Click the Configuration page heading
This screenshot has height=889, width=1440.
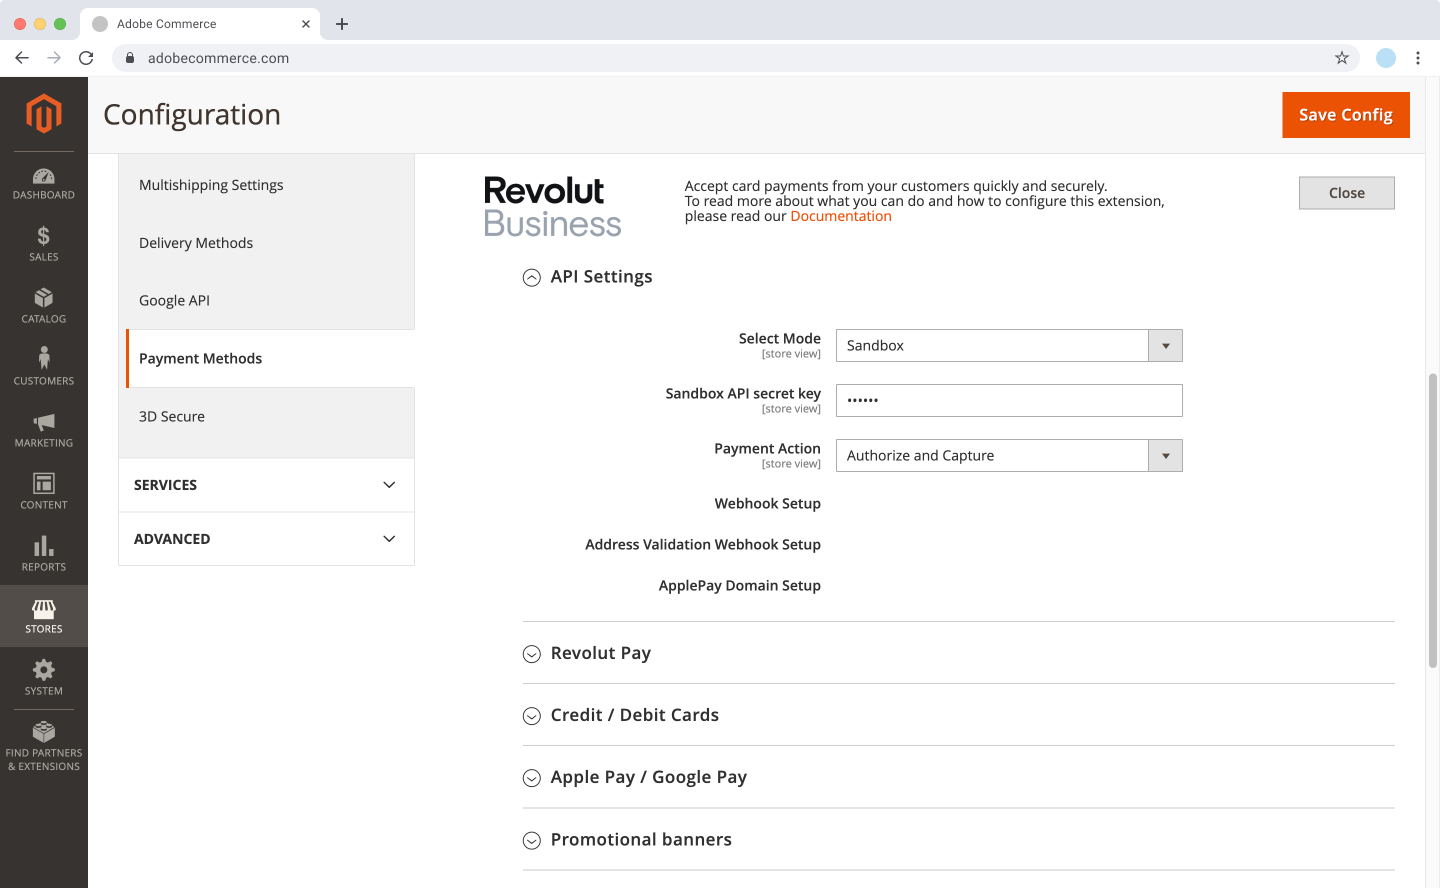pos(192,115)
